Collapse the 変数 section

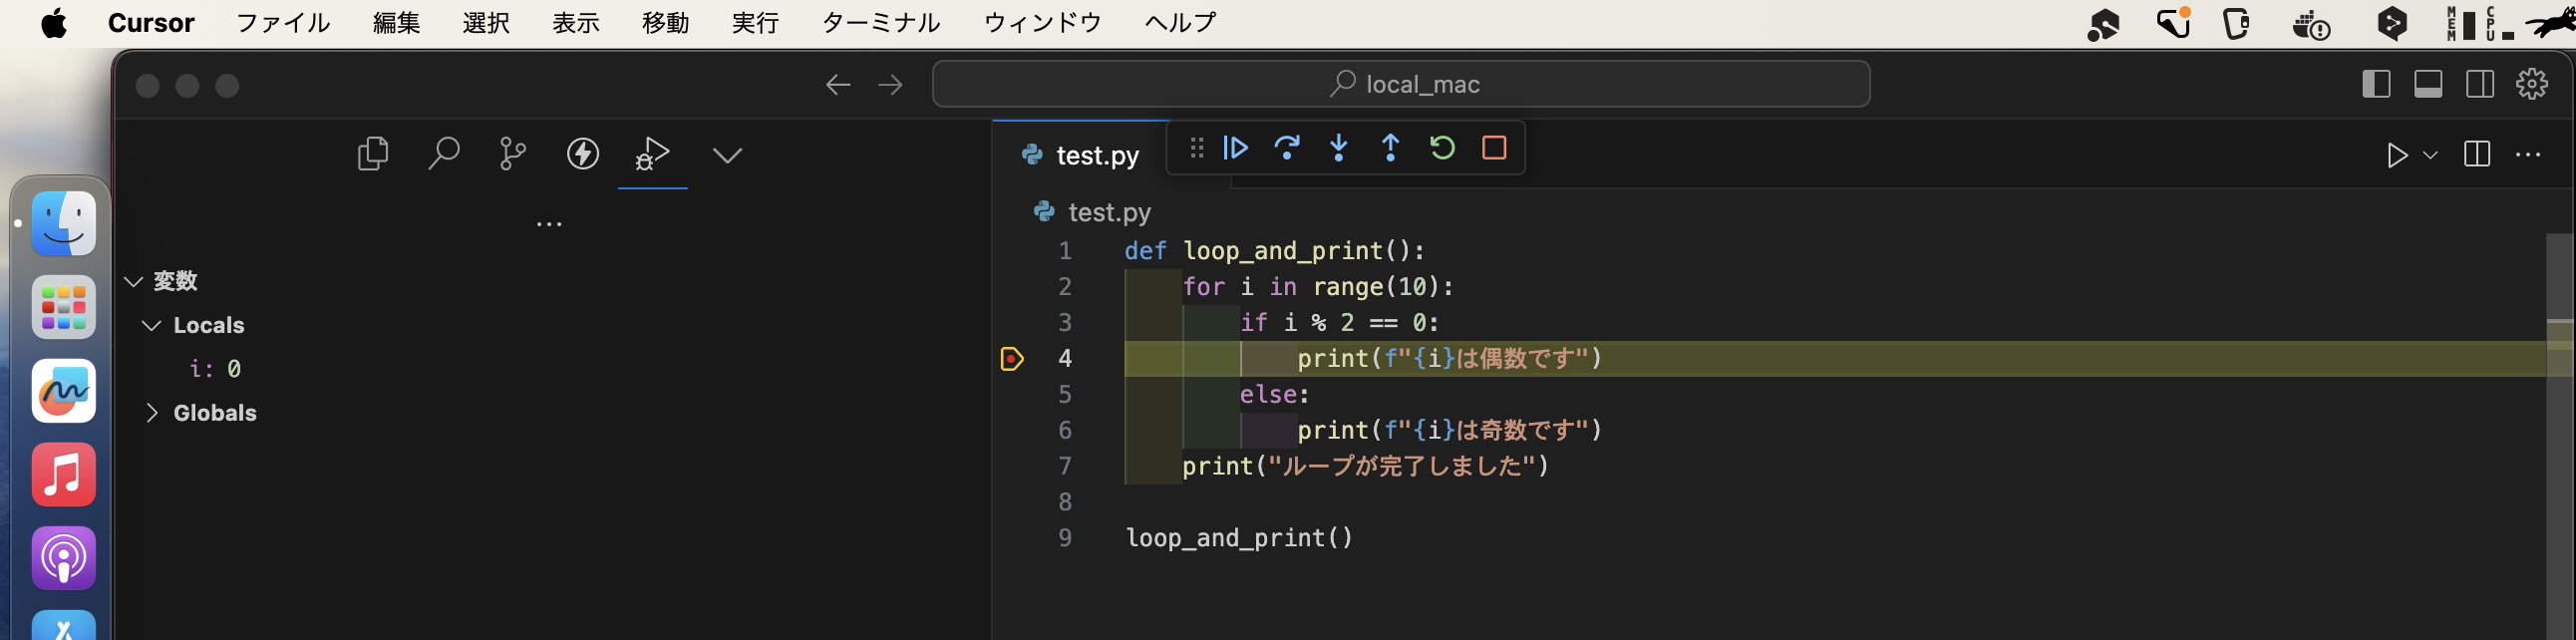pyautogui.click(x=134, y=282)
